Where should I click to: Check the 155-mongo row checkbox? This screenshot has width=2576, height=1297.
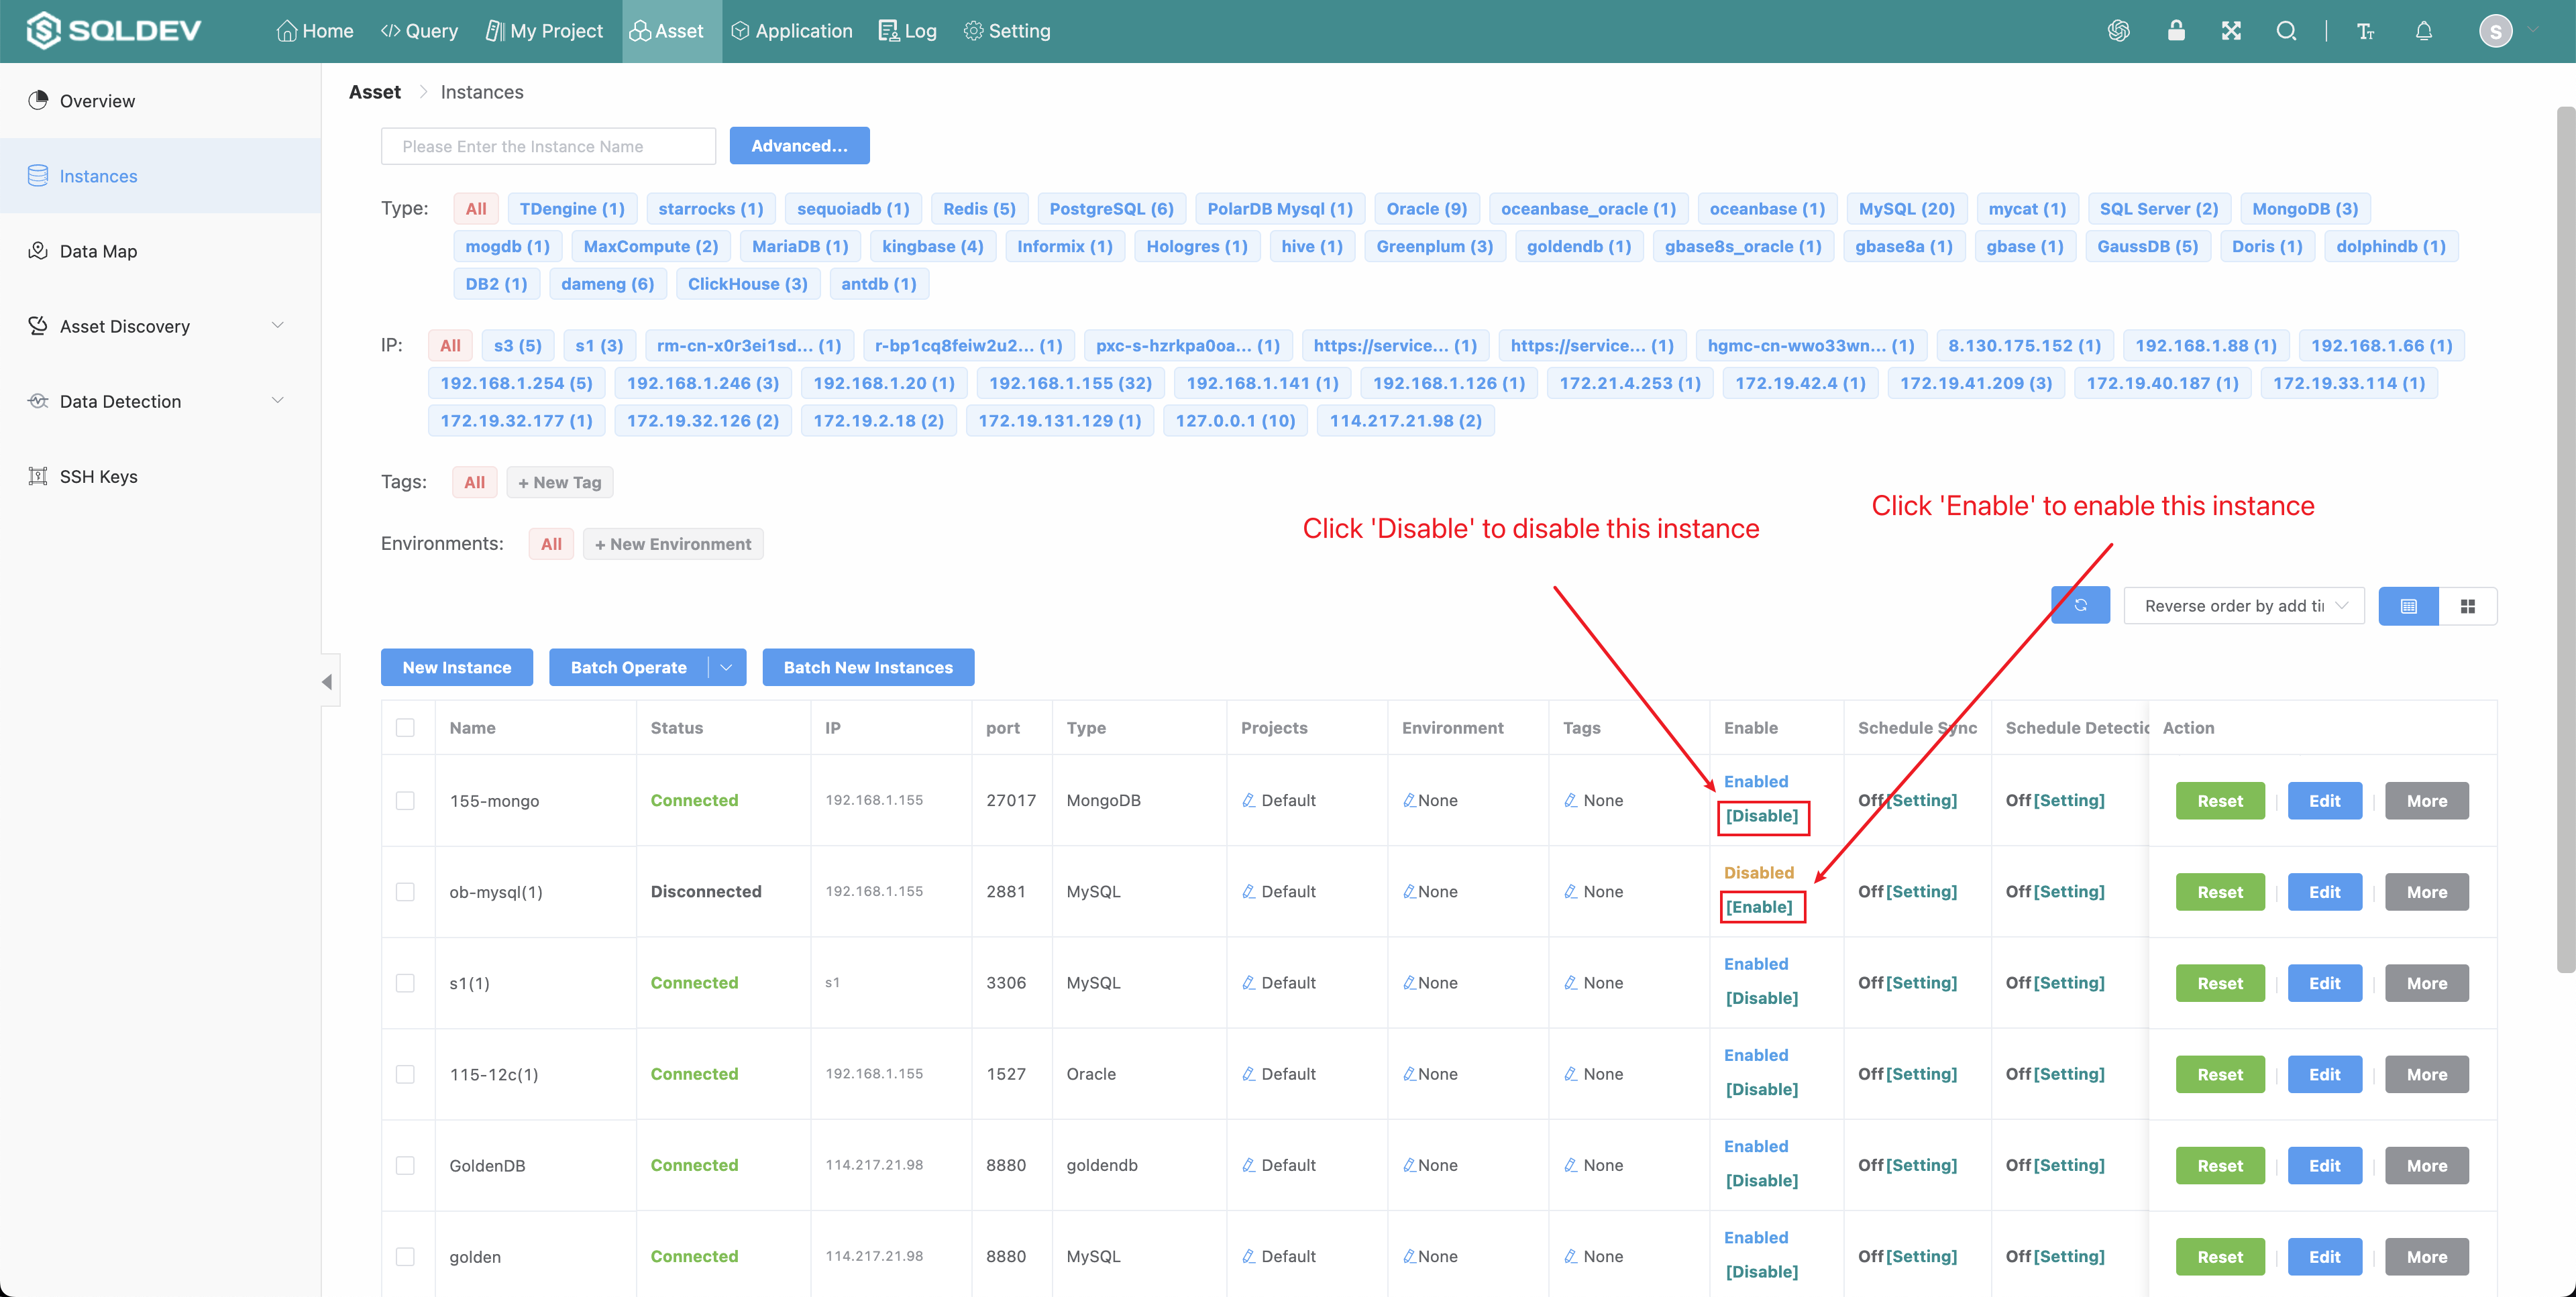[x=405, y=800]
